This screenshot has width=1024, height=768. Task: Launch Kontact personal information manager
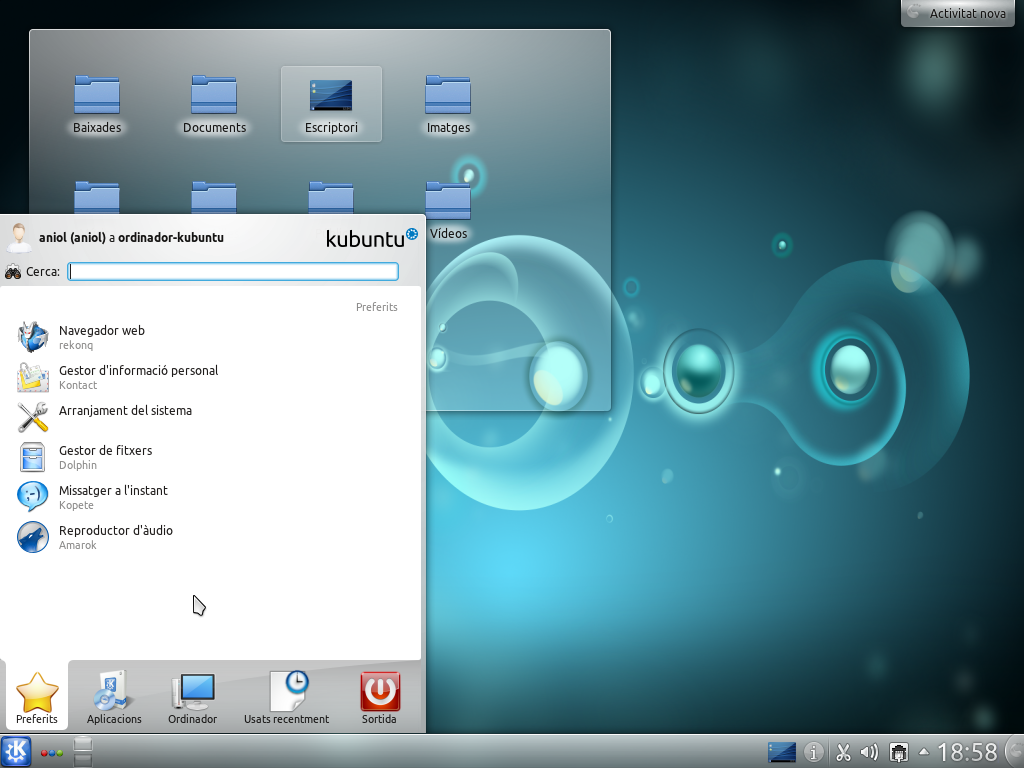coord(138,377)
